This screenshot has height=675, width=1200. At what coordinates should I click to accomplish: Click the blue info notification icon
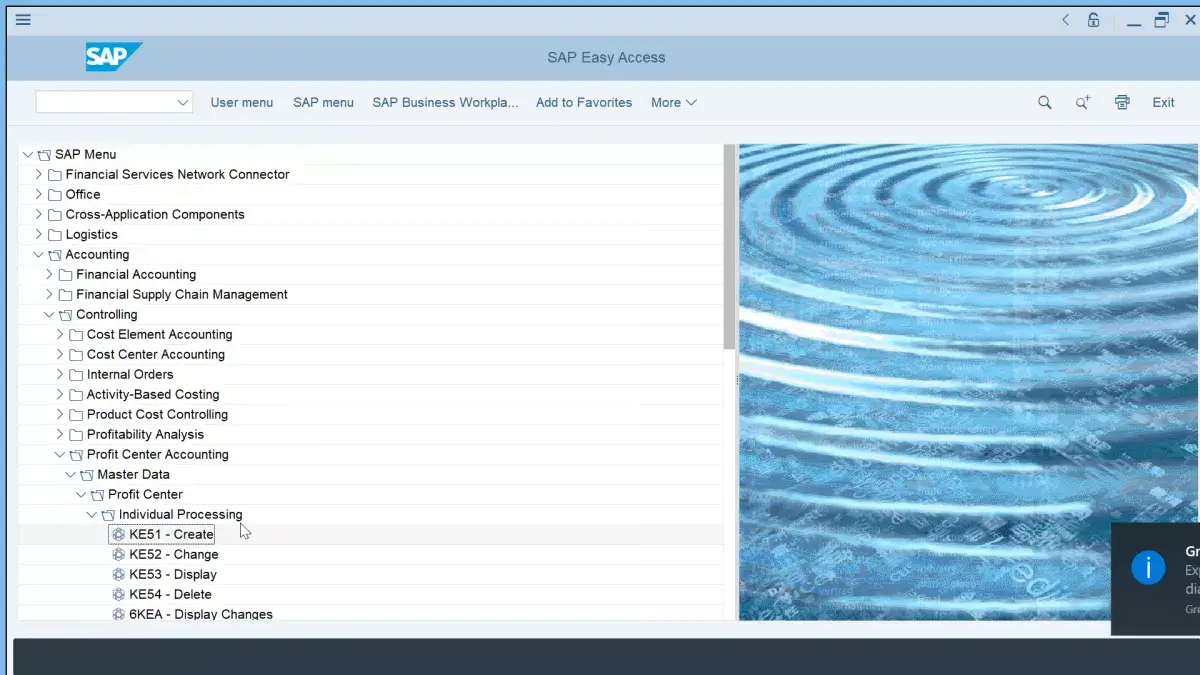[x=1148, y=568]
